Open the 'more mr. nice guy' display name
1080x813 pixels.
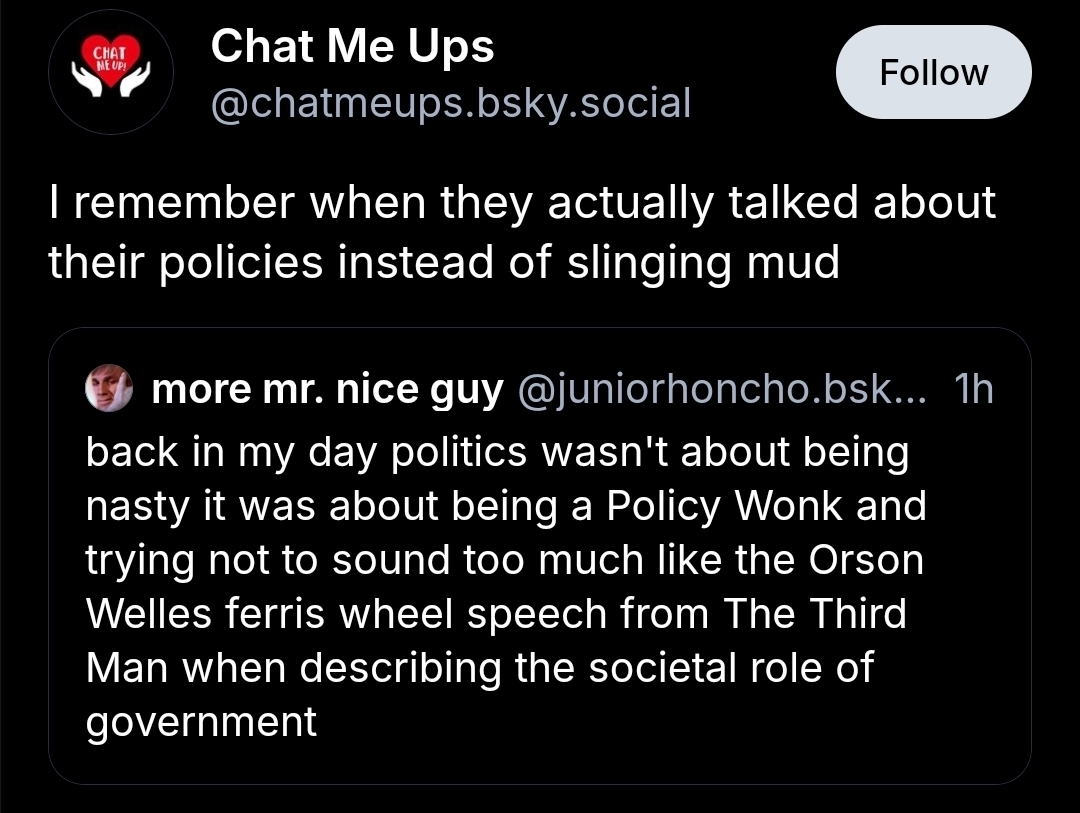[327, 391]
